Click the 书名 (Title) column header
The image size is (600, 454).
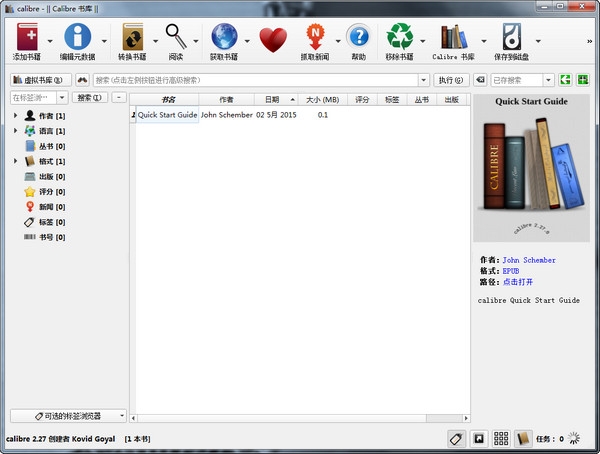(x=167, y=100)
